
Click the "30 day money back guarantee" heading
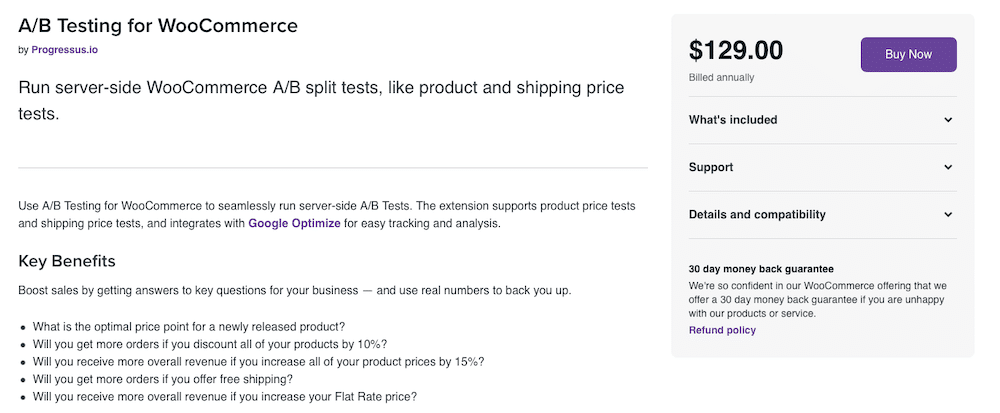pyautogui.click(x=761, y=269)
